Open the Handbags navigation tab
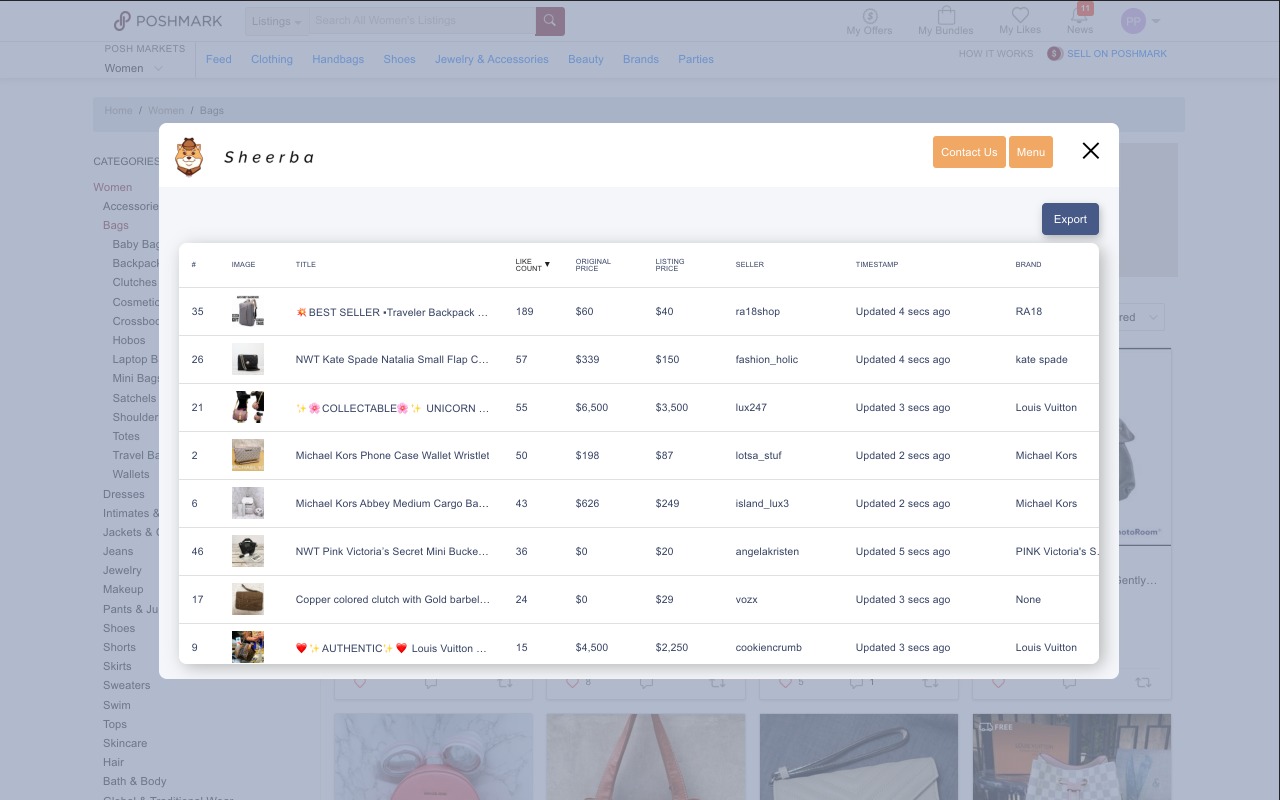The height and width of the screenshot is (800, 1280). coord(338,59)
